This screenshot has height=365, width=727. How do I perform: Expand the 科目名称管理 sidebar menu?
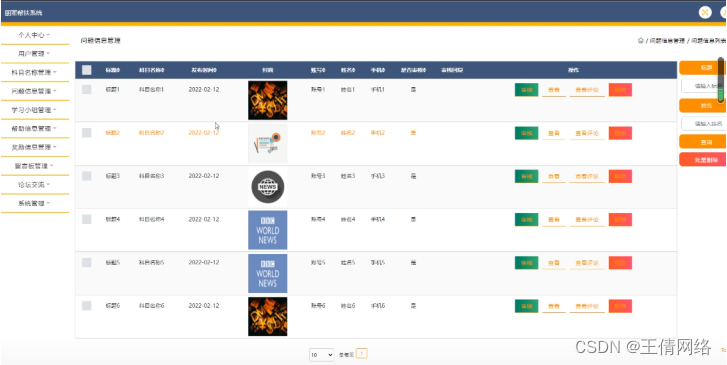(34, 72)
